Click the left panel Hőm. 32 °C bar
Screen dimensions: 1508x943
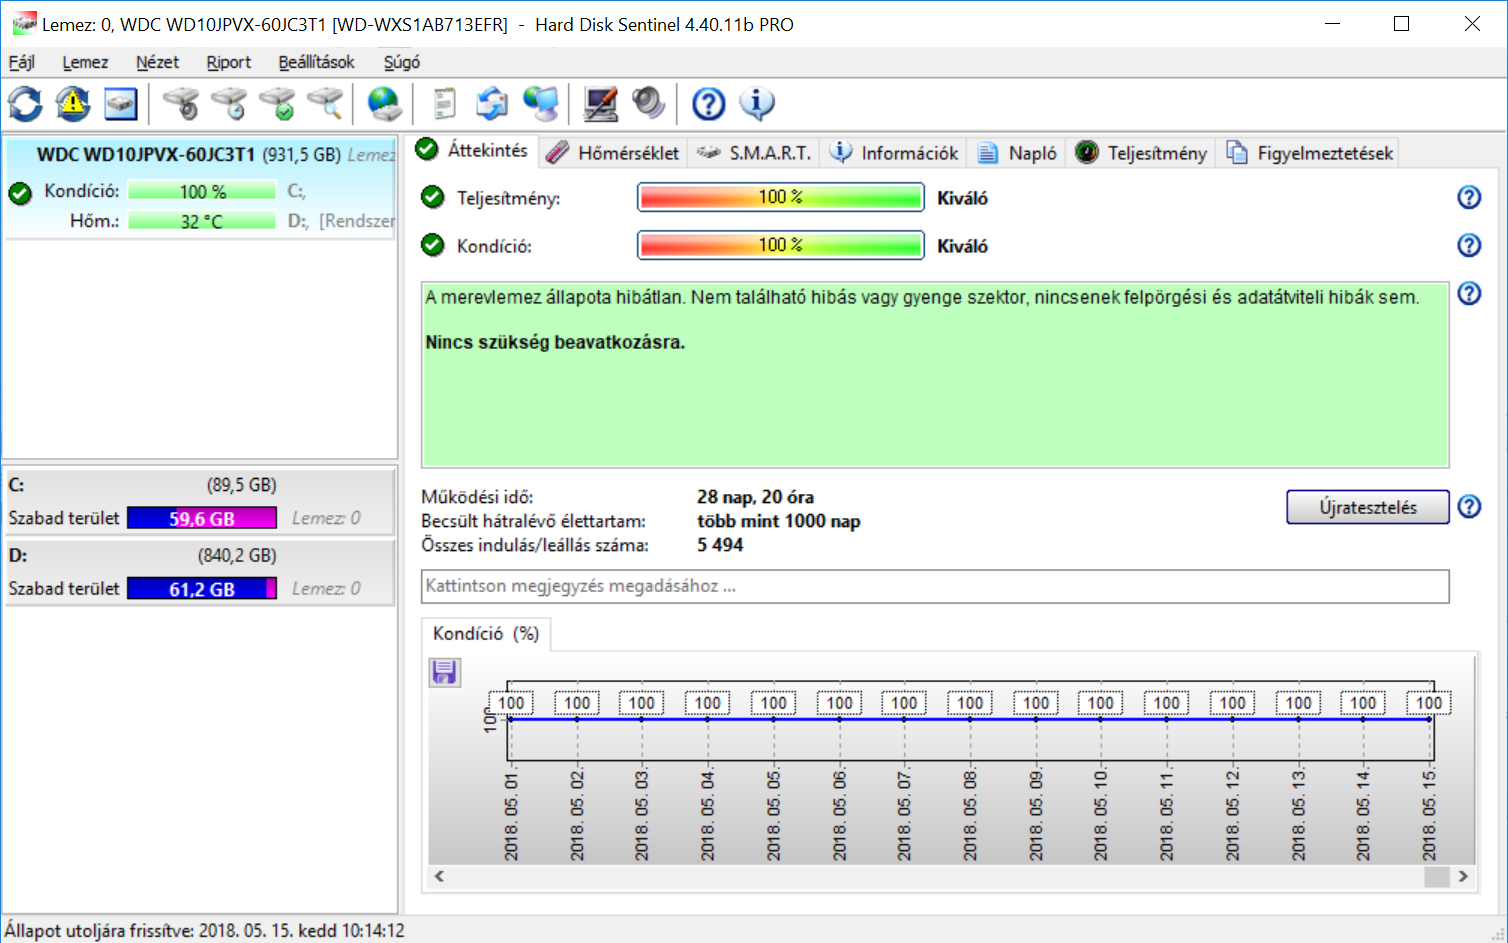point(202,221)
